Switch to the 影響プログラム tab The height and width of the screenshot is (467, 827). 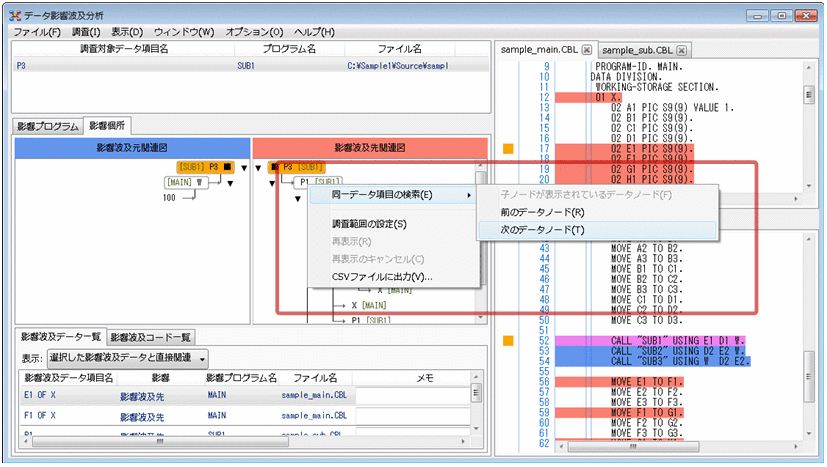(x=48, y=127)
